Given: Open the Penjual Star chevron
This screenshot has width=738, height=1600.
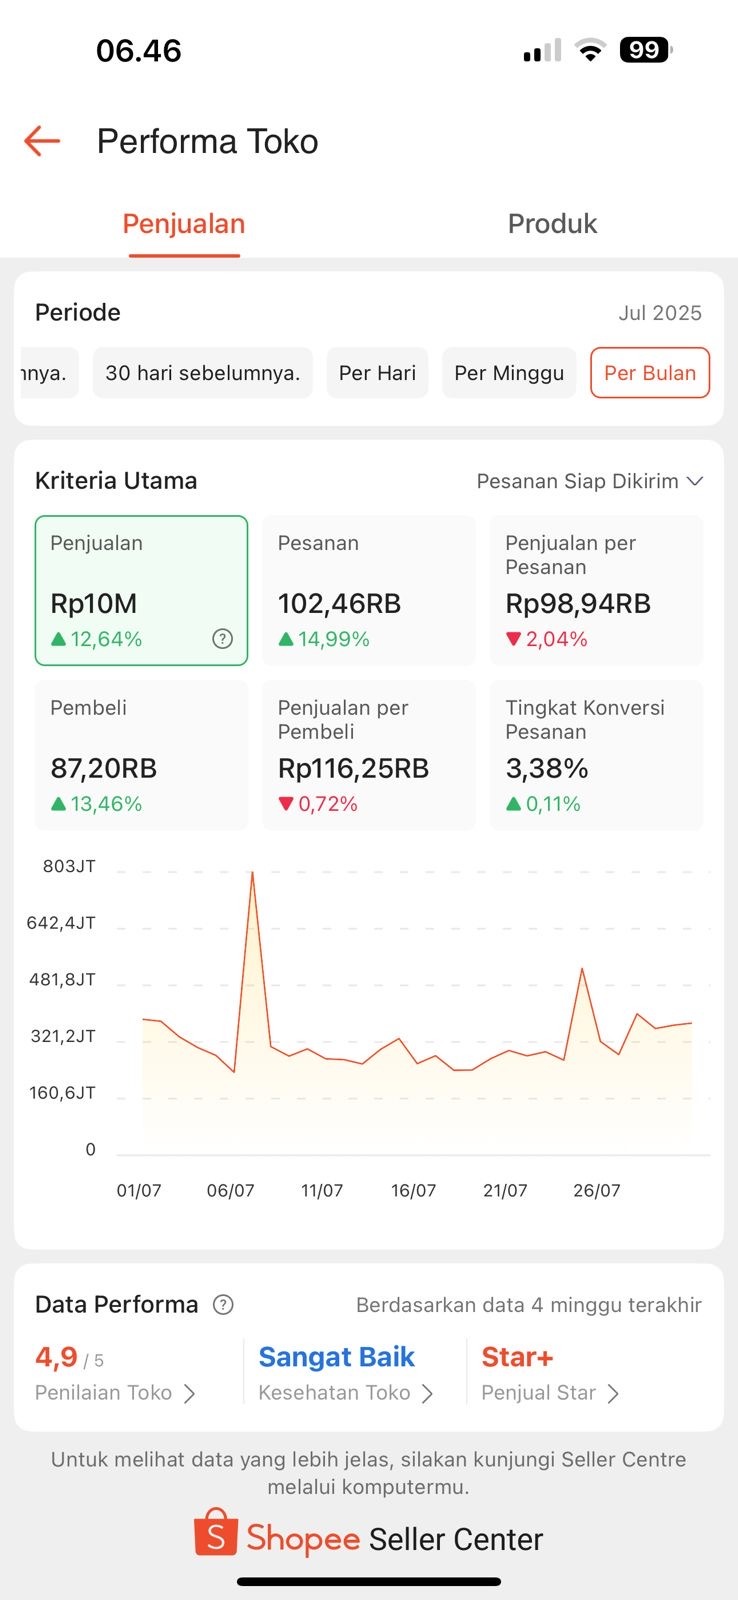Looking at the screenshot, I should 613,1393.
